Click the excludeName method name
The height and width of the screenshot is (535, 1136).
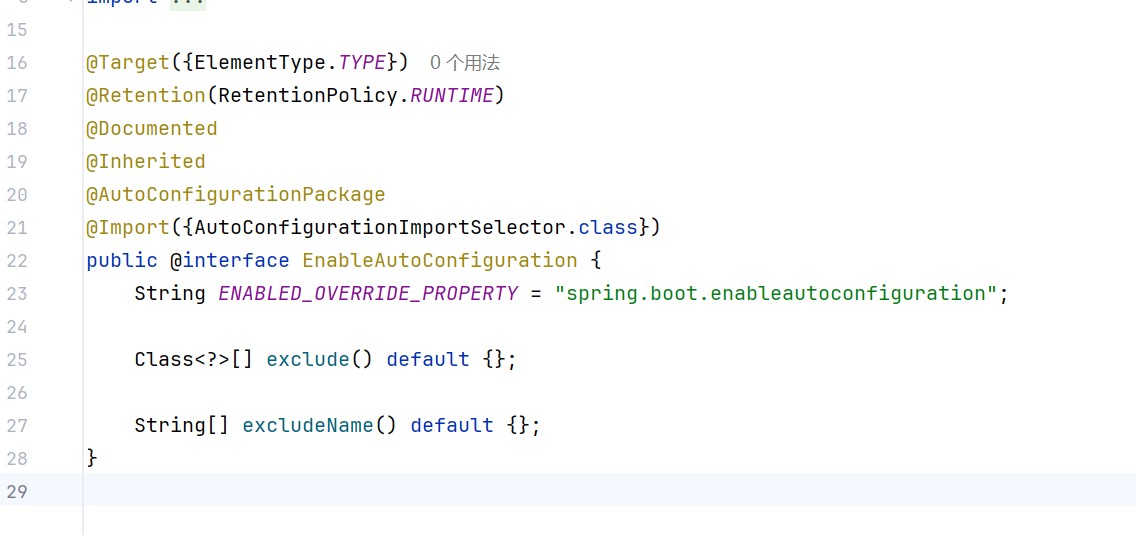[308, 426]
